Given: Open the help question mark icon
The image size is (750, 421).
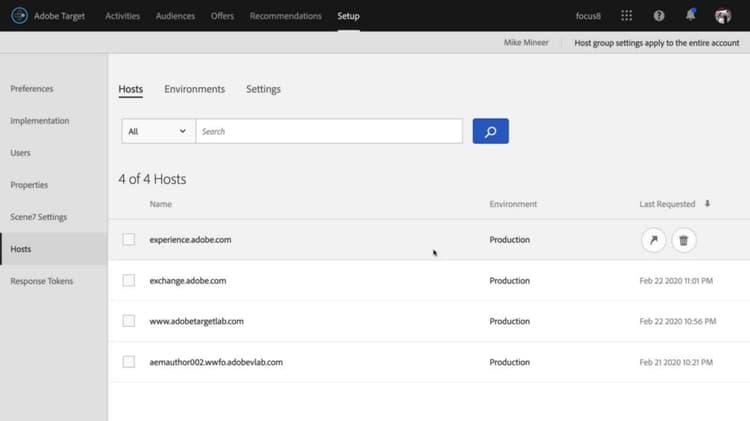Looking at the screenshot, I should point(659,16).
